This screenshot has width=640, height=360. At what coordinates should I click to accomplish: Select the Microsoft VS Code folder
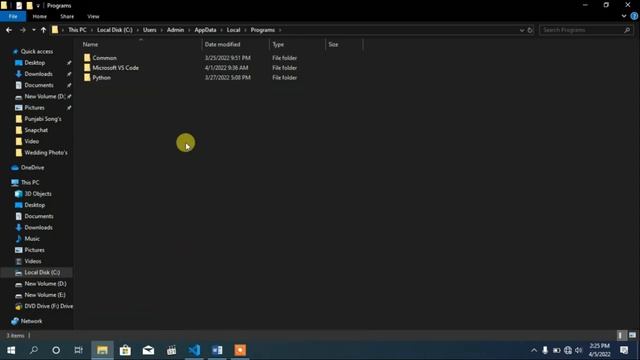click(x=116, y=68)
